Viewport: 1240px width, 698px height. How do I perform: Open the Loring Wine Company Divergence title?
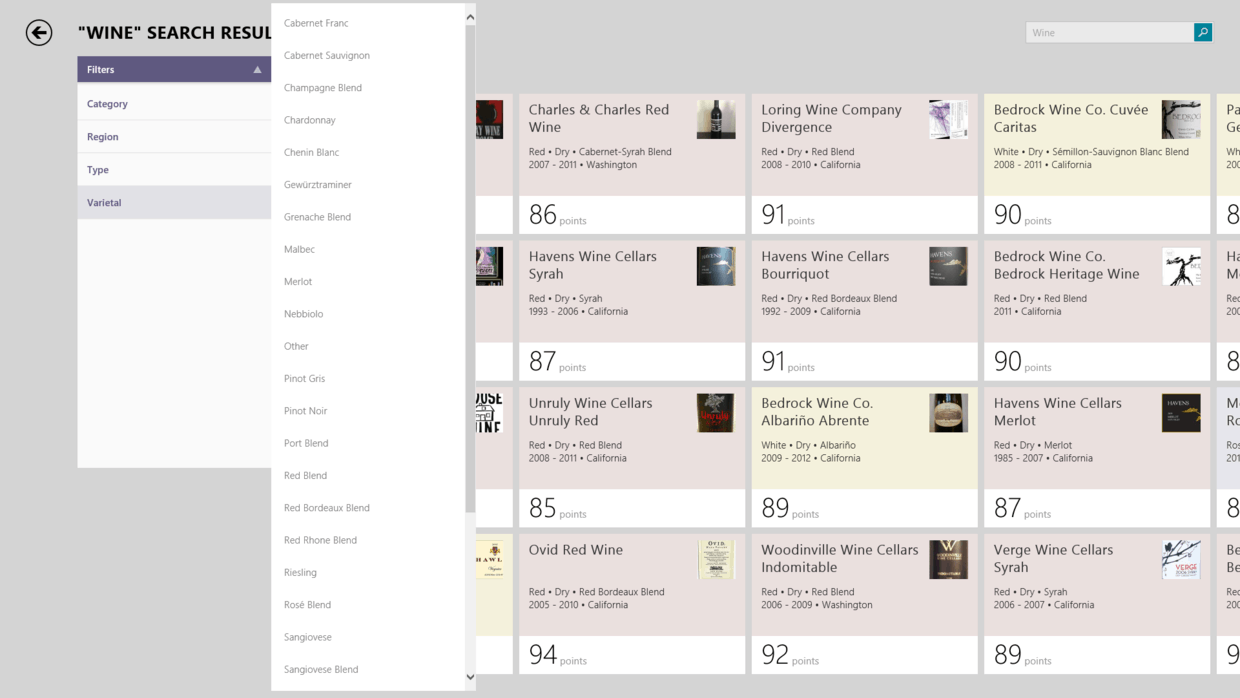click(x=831, y=118)
